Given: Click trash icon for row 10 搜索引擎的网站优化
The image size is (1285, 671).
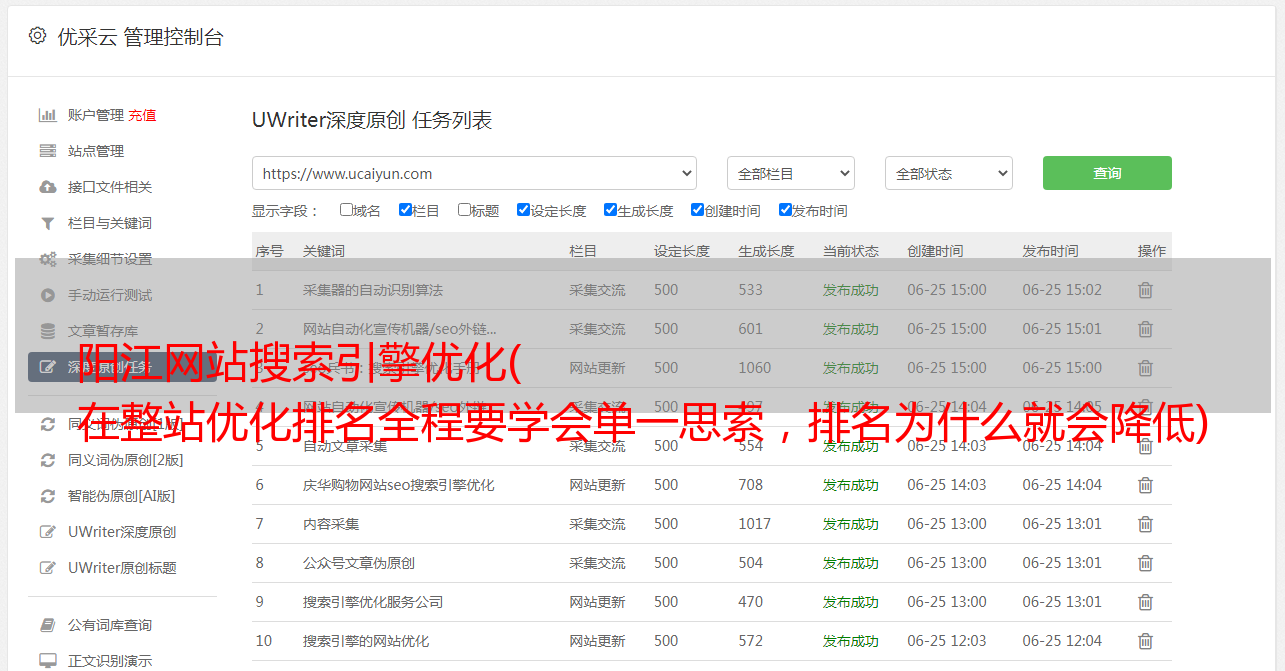Looking at the screenshot, I should (1145, 641).
